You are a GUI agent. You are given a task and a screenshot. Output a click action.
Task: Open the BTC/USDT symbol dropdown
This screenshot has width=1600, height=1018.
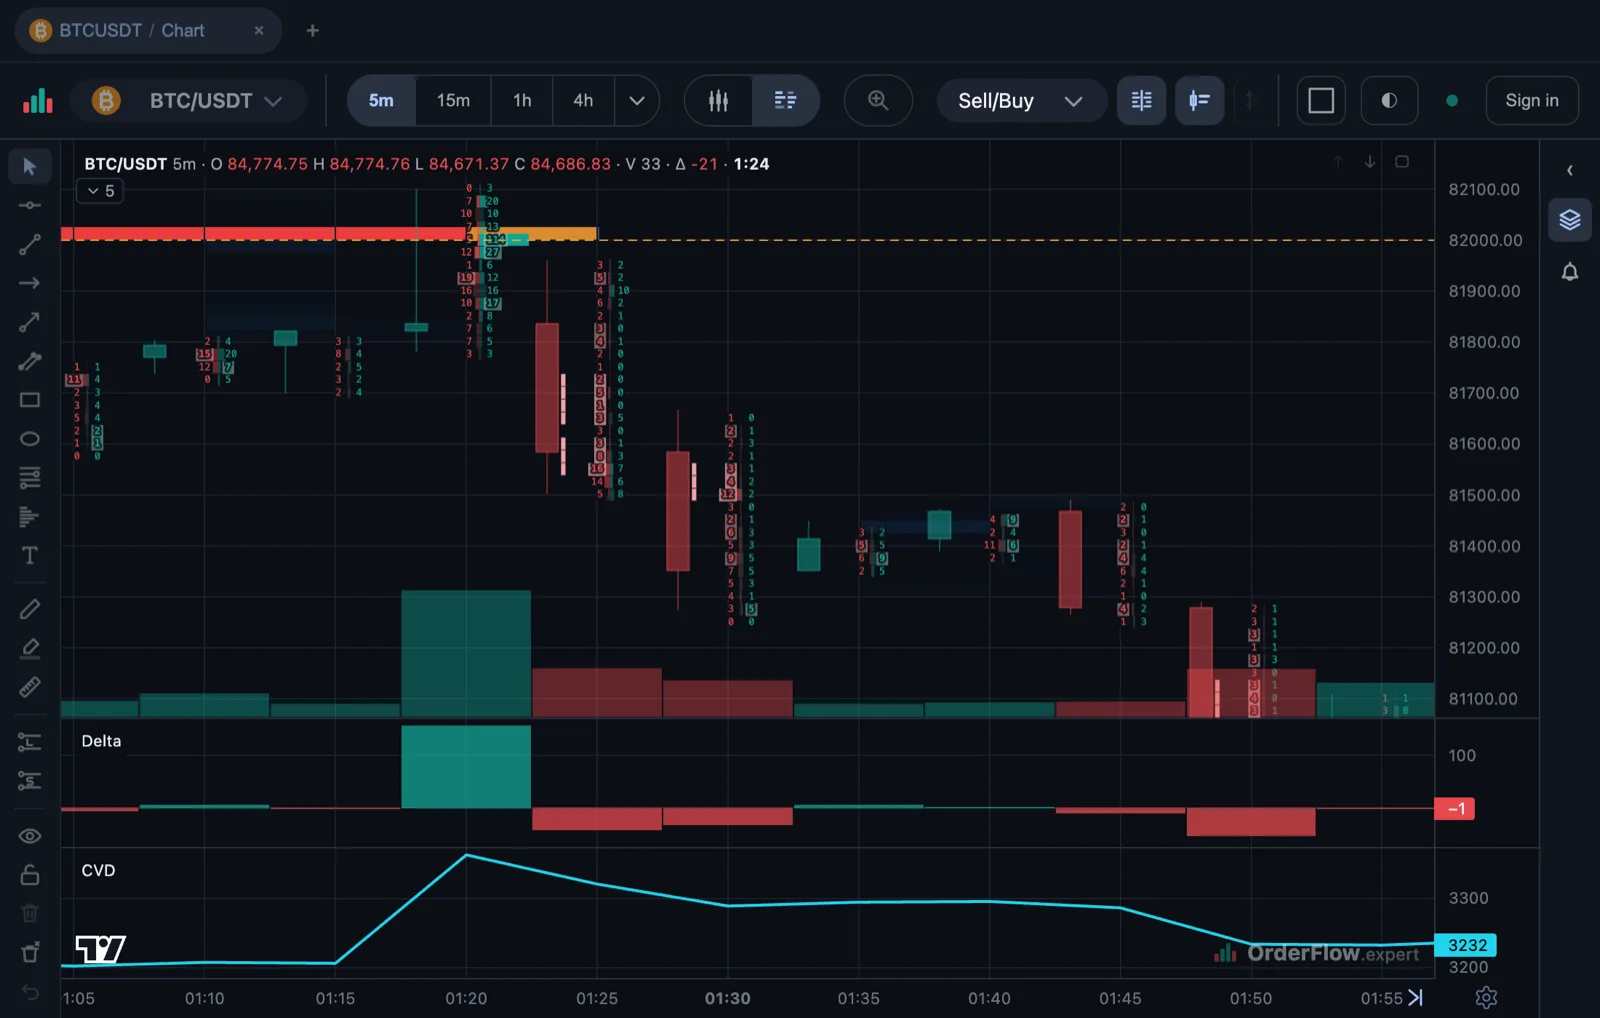pos(190,100)
